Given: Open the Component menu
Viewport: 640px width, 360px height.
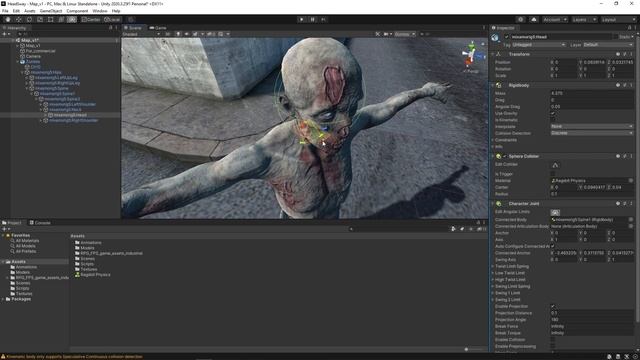Looking at the screenshot, I should point(77,11).
